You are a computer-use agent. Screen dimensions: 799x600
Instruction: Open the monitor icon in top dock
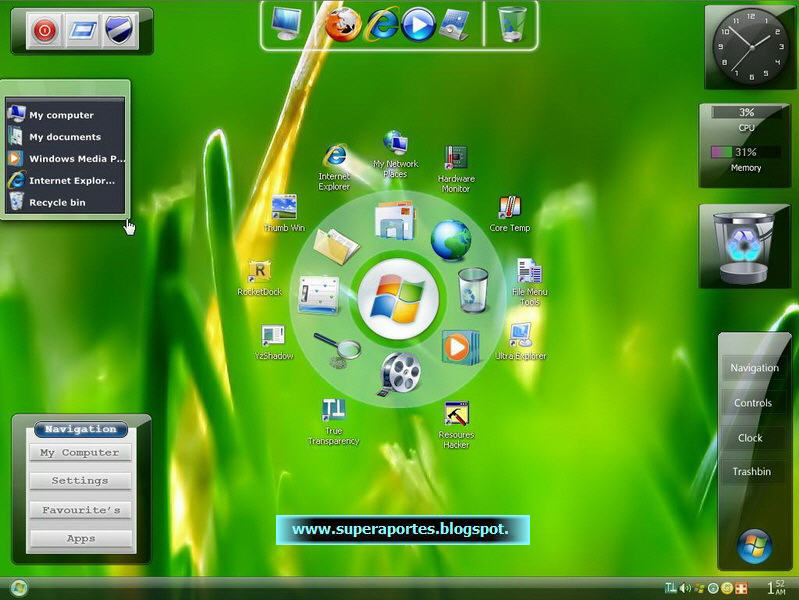286,23
